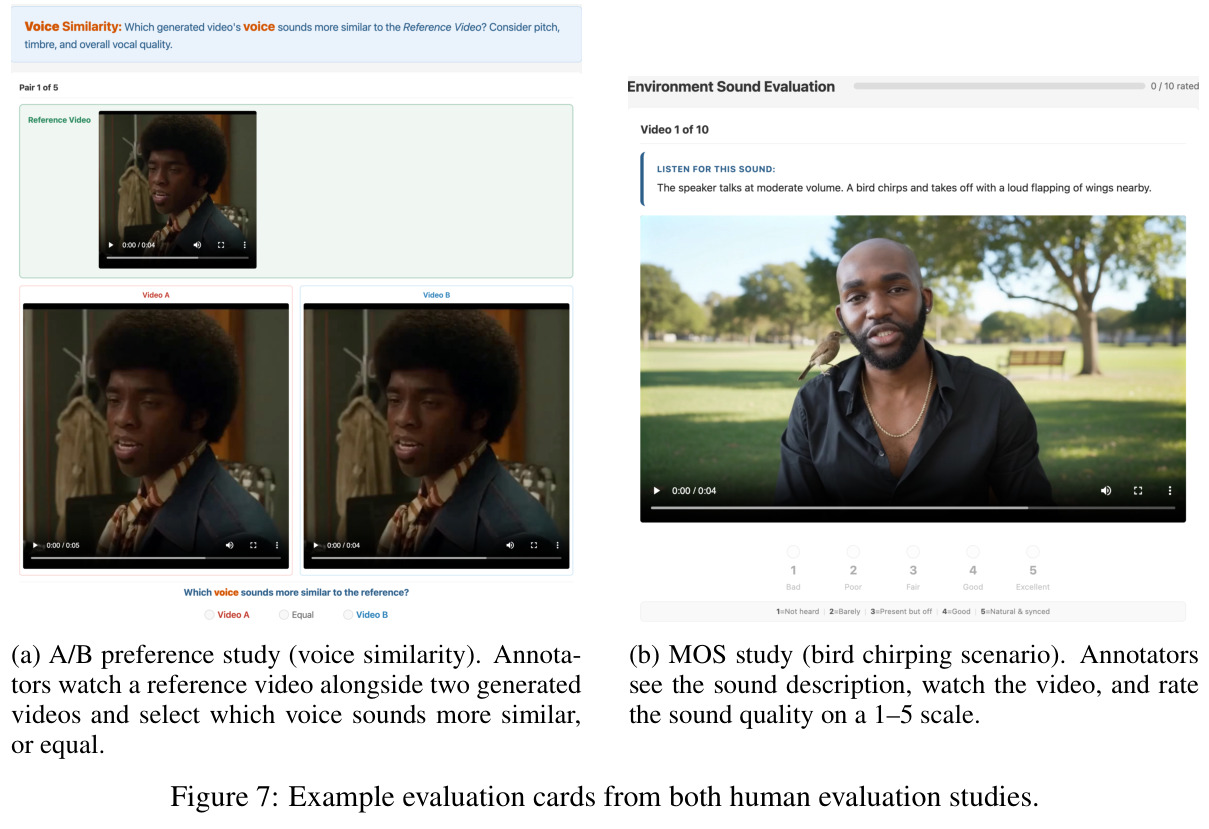Screen dimensions: 1209x829
Task: Mute Video A volume icon
Action: click(229, 545)
